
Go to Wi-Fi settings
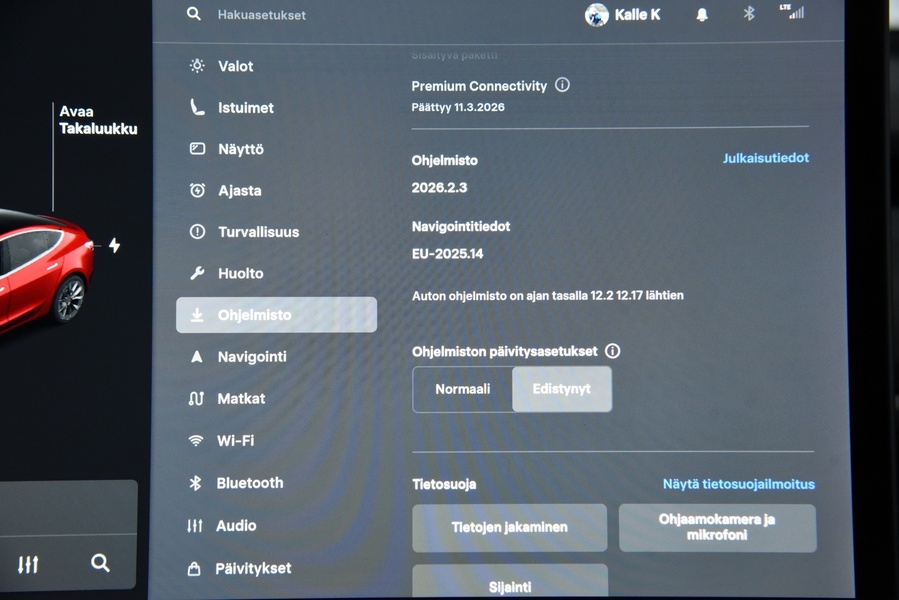235,441
